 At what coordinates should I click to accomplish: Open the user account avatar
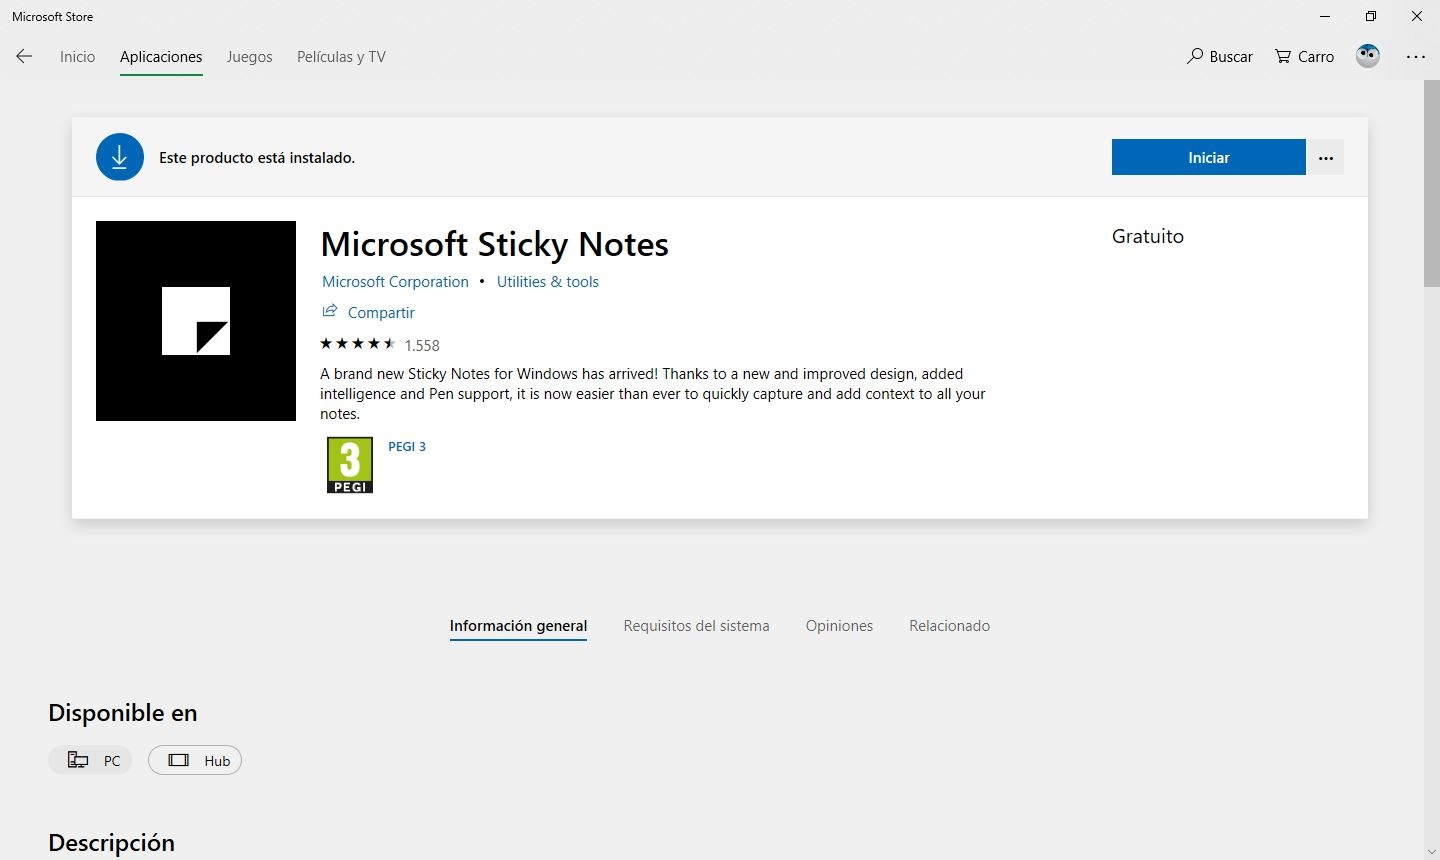(x=1368, y=57)
